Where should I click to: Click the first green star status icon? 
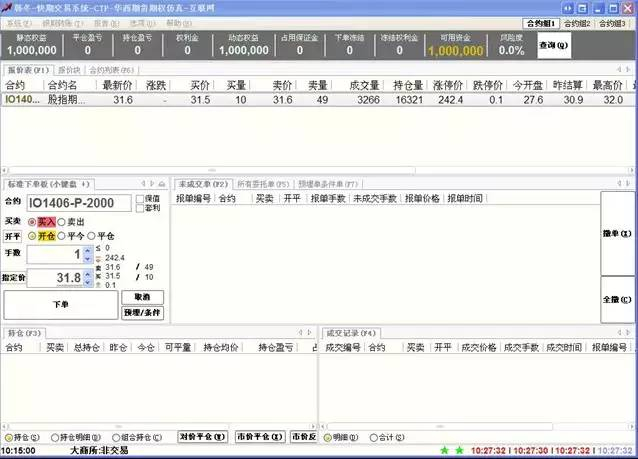(x=445, y=450)
